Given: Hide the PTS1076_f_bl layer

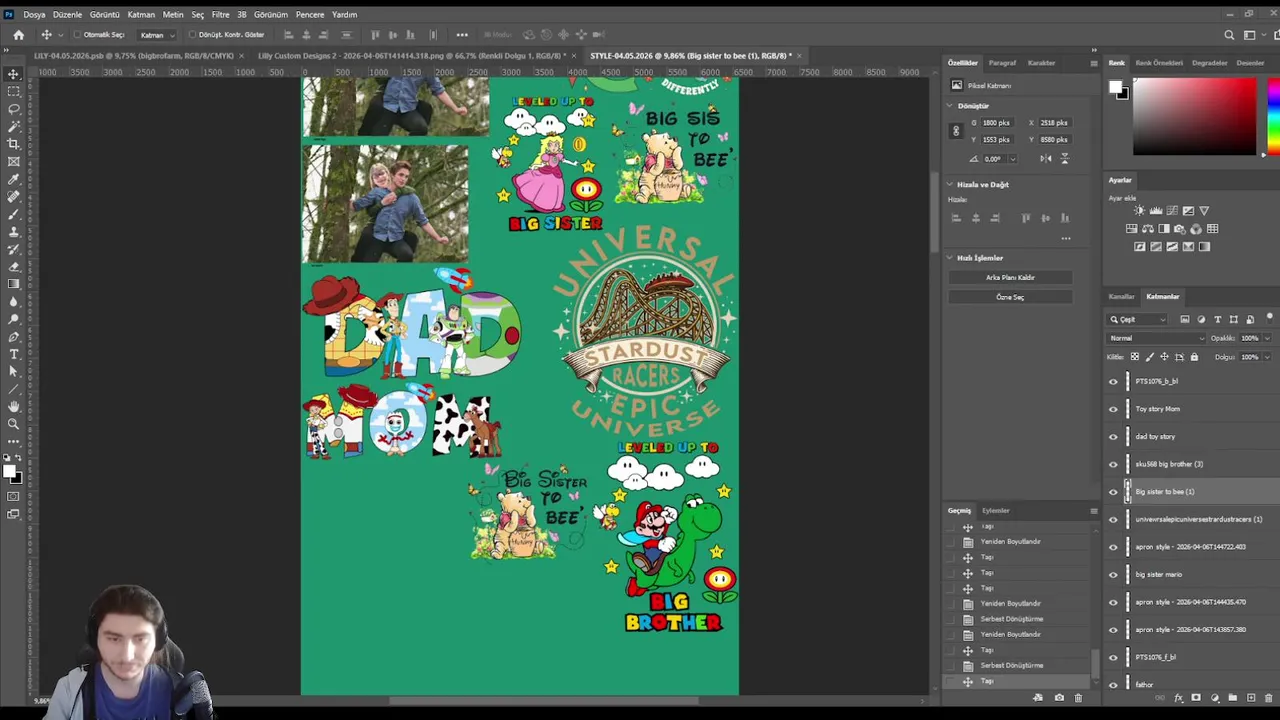Looking at the screenshot, I should coord(1113,658).
